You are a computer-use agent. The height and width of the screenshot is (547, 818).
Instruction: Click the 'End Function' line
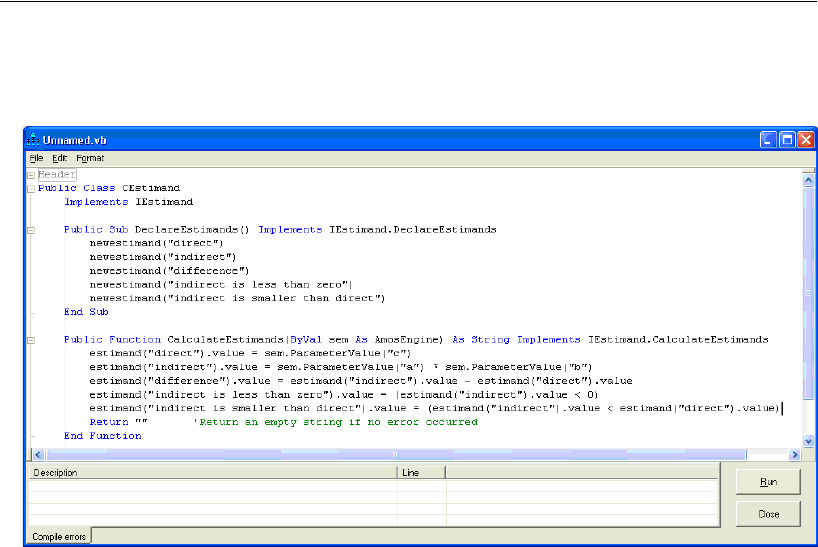[x=102, y=436]
